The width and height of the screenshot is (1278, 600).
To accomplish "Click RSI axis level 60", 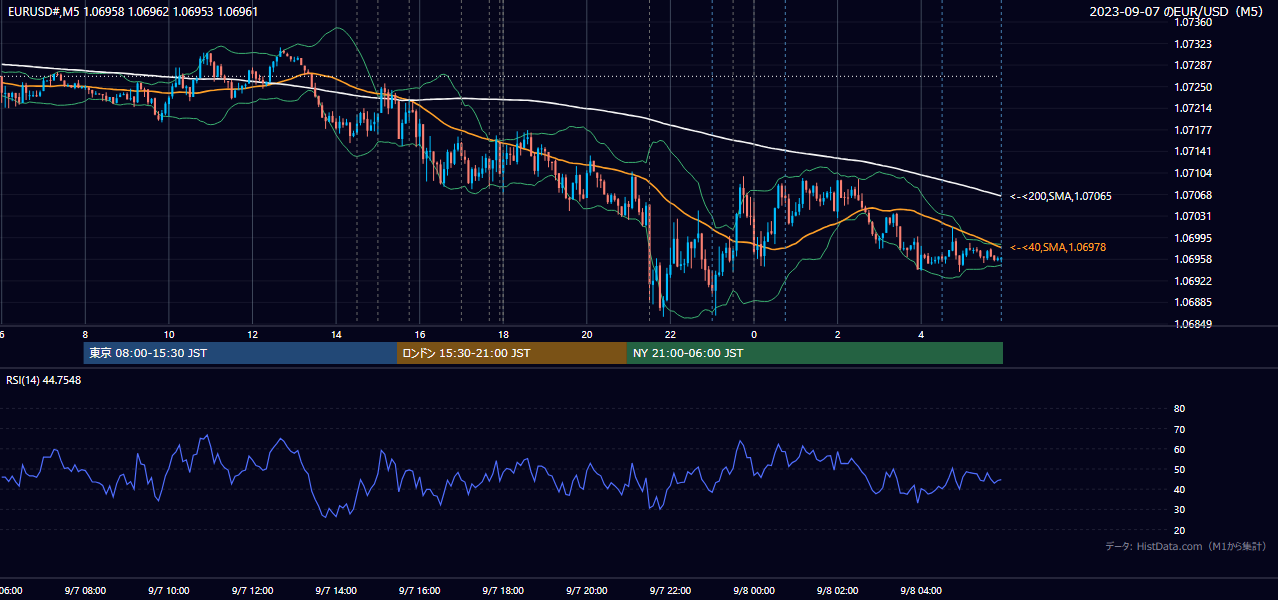I will 1179,450.
